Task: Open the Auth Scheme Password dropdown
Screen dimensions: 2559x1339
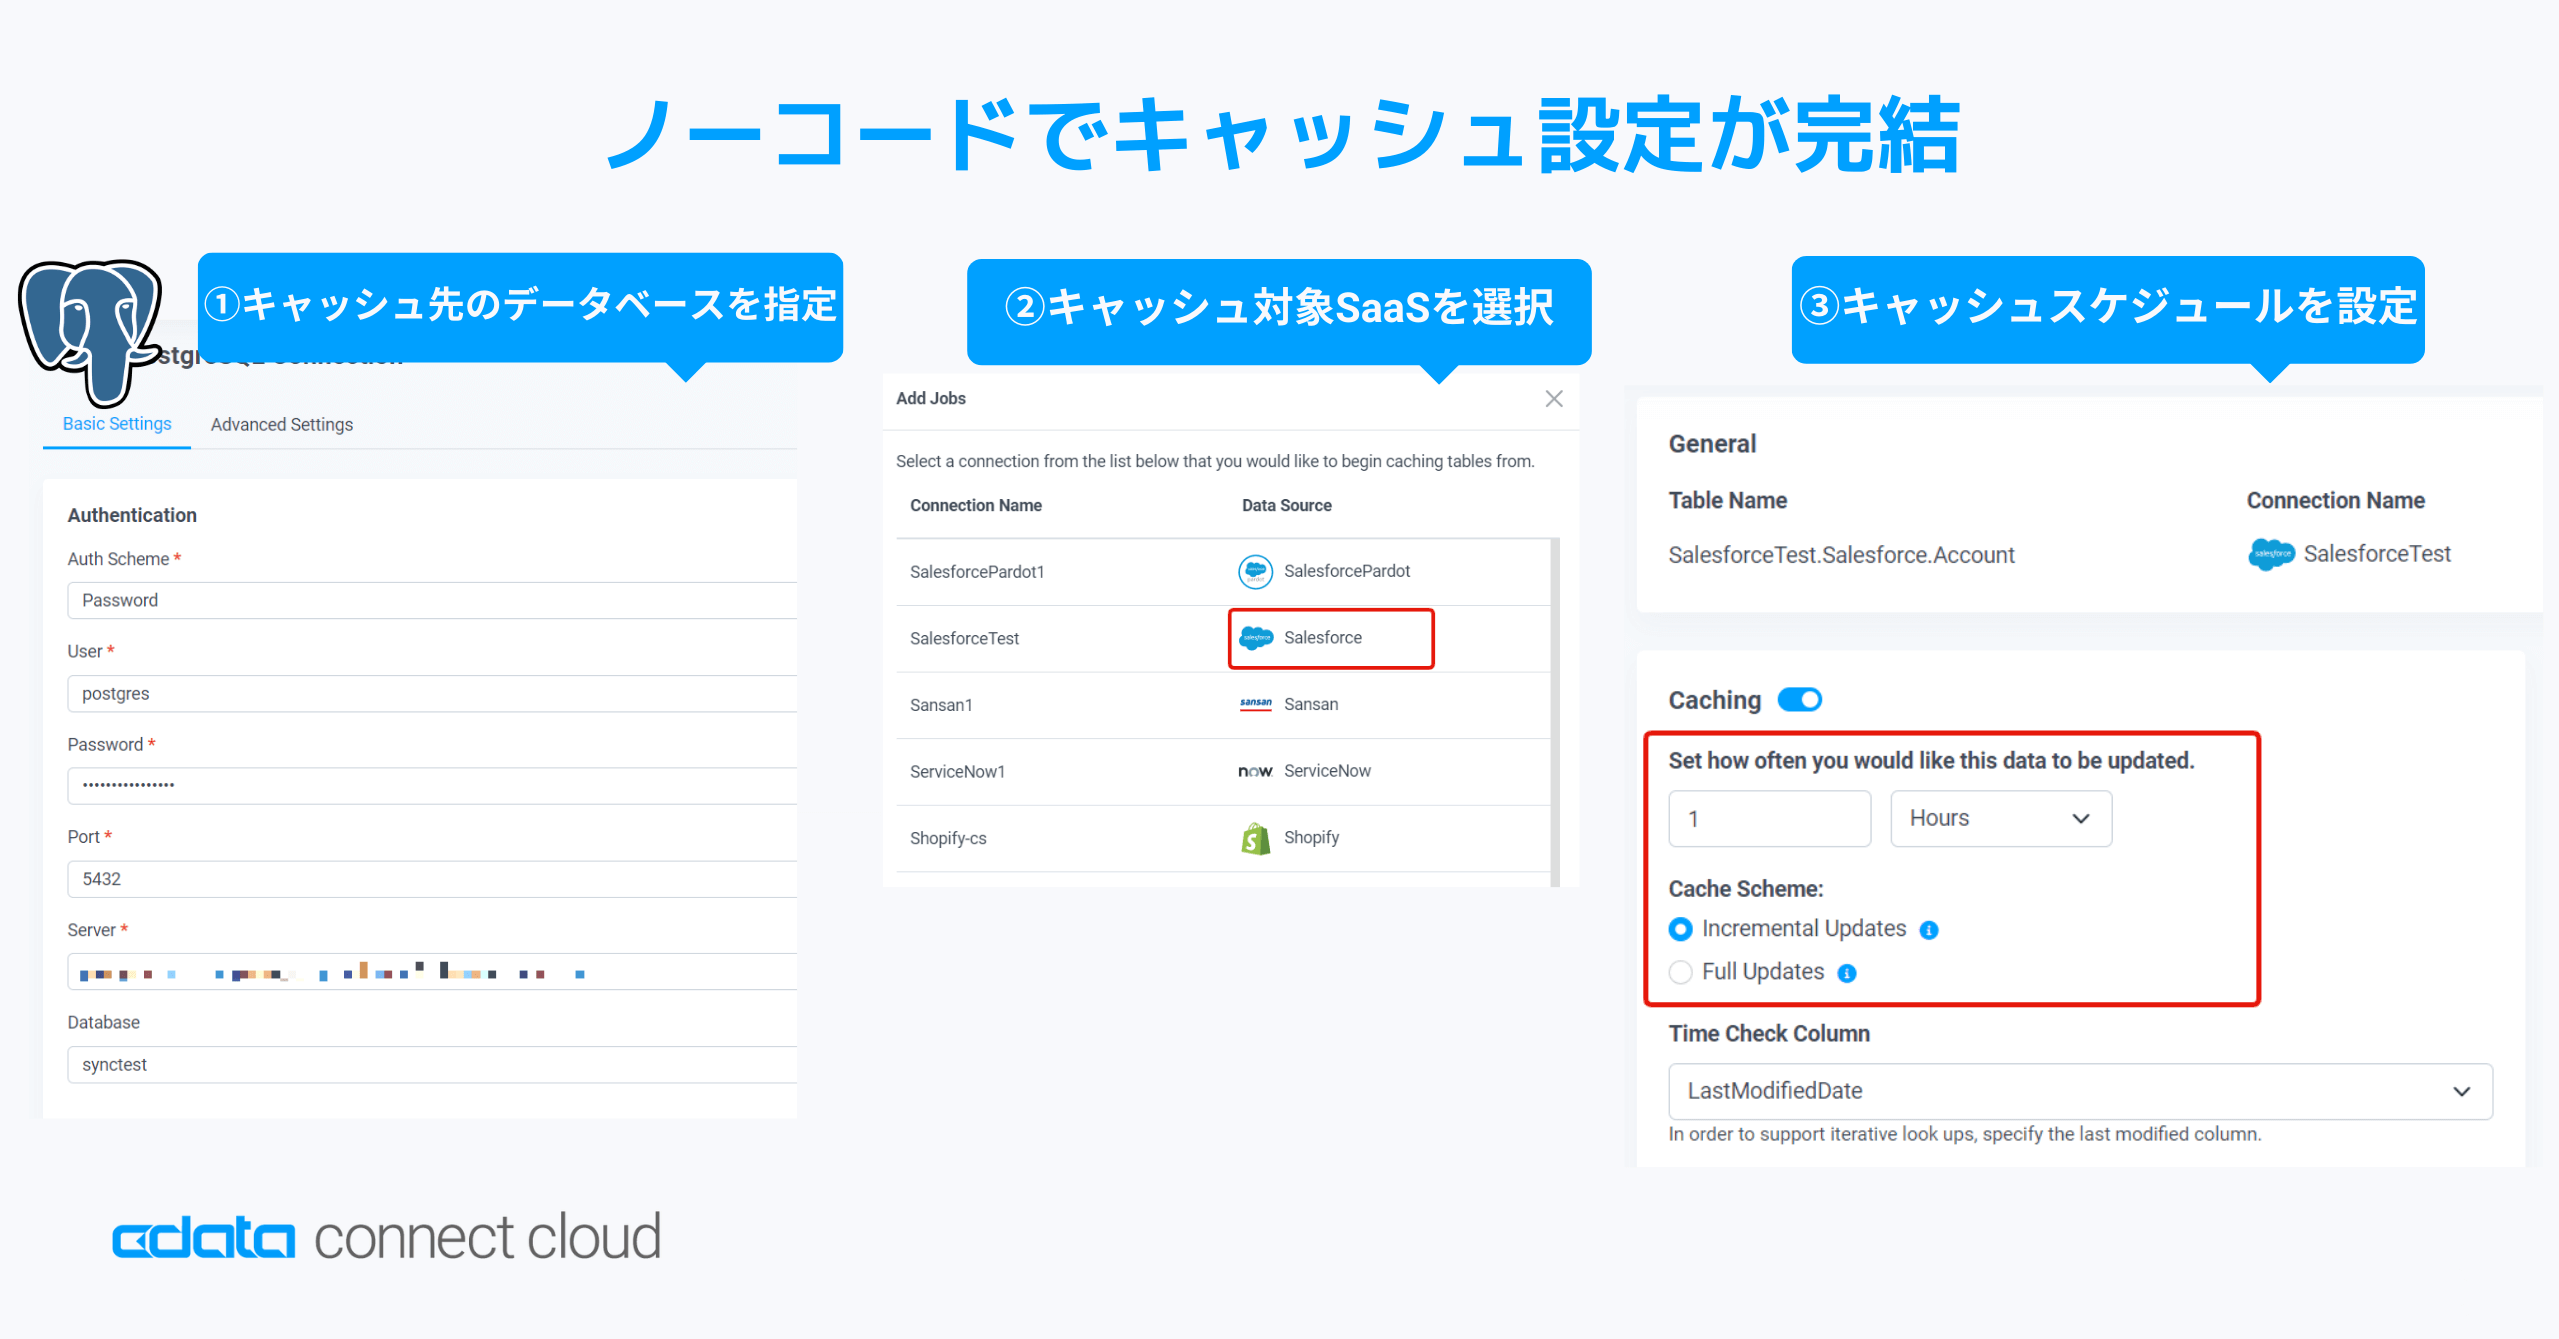Action: point(432,600)
